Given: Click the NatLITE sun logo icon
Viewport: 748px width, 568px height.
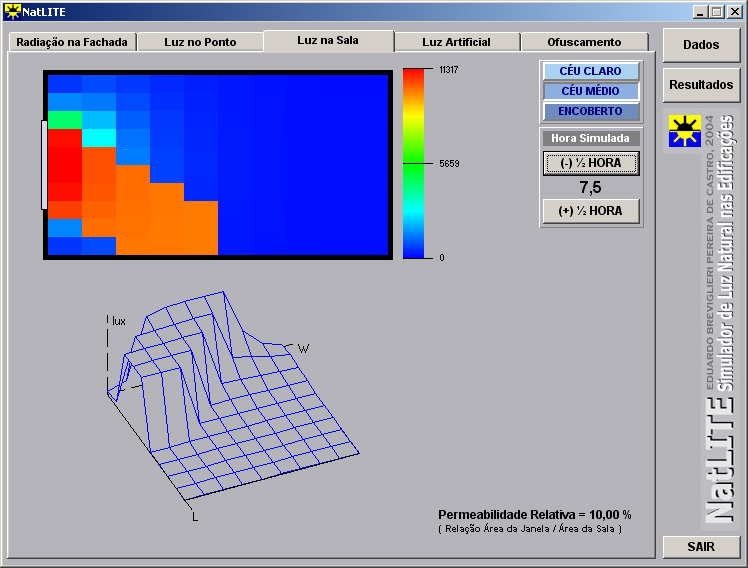Looking at the screenshot, I should pos(685,131).
